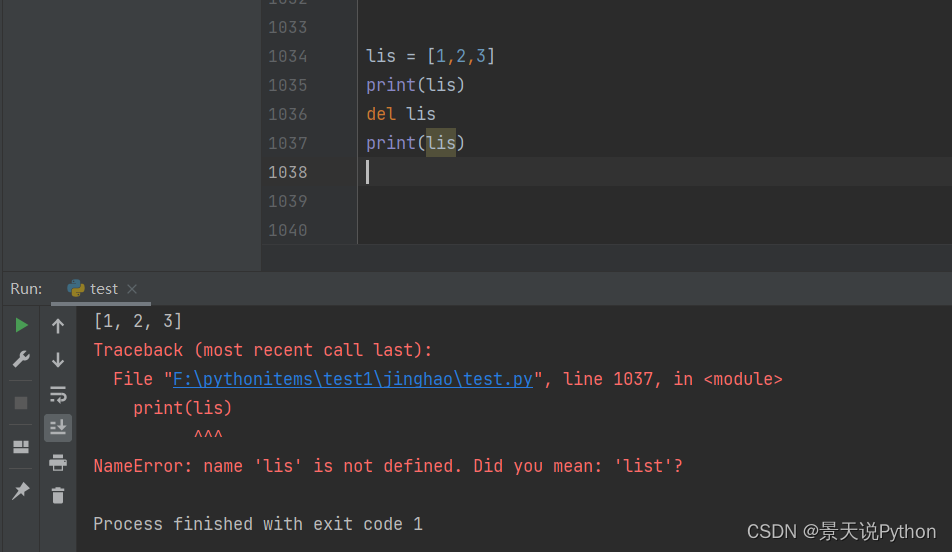Click line number 1034 in gutter
Viewport: 952px width, 552px height.
[x=288, y=56]
